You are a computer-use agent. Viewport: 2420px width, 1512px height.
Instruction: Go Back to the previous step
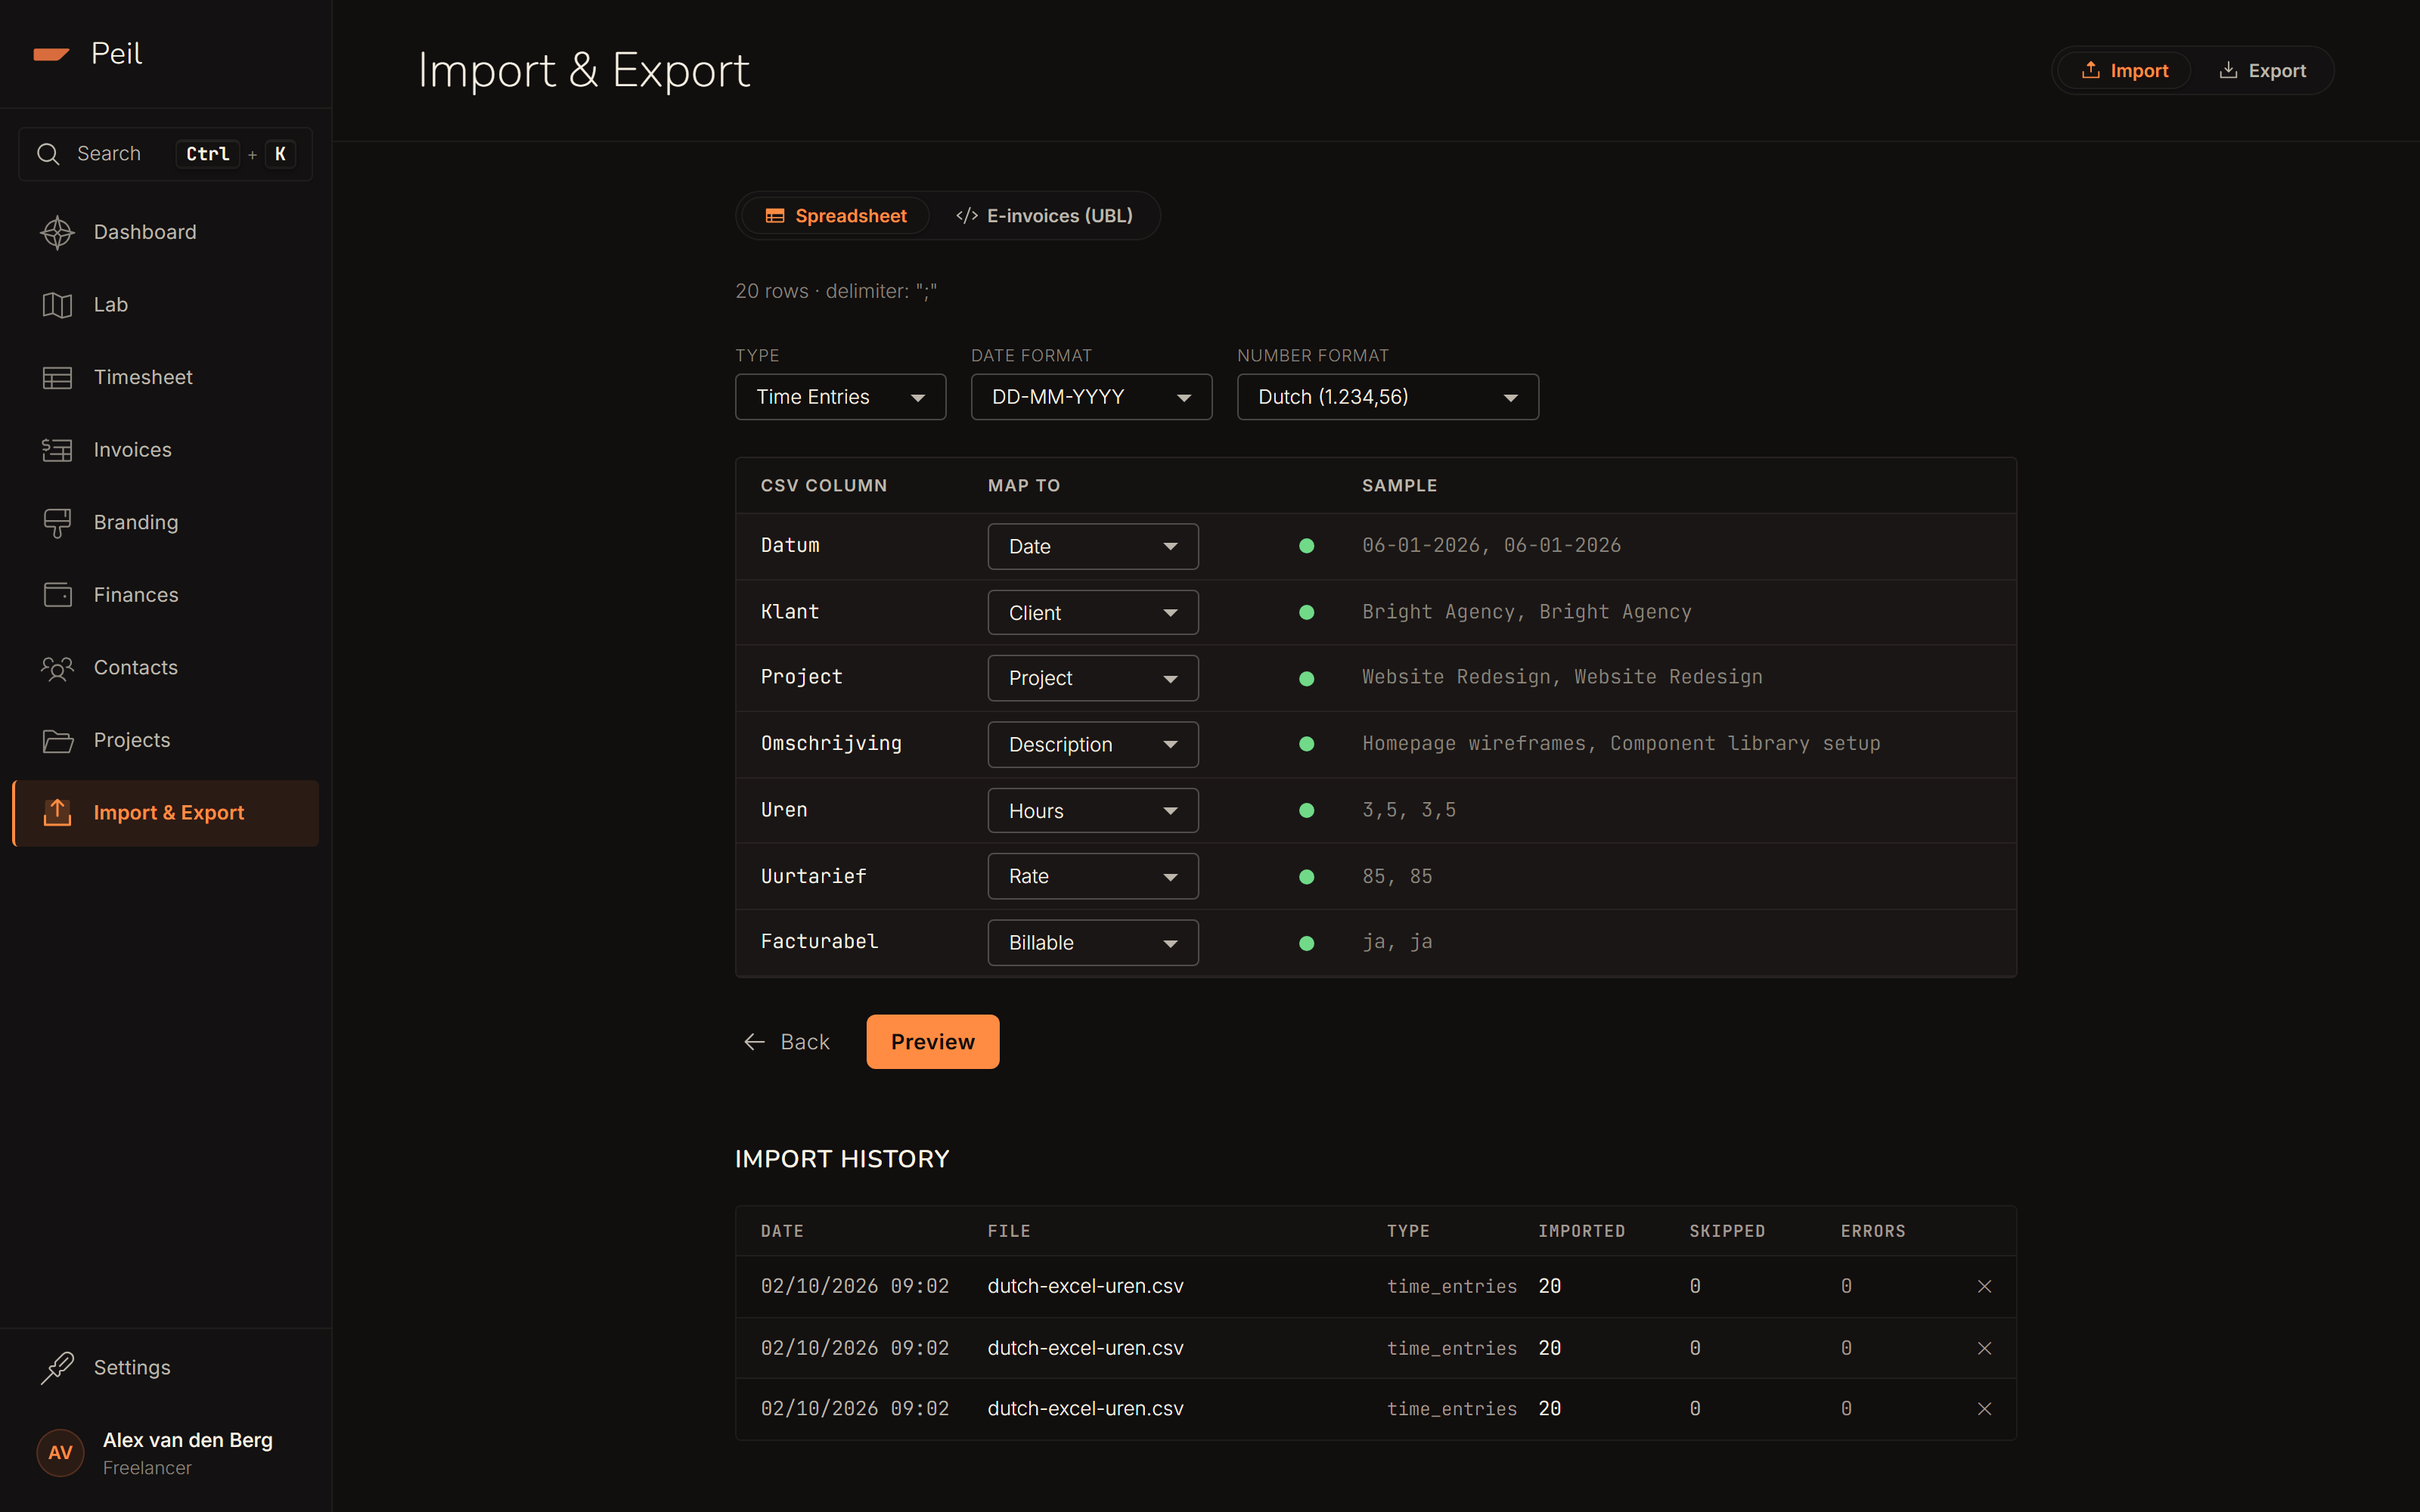pyautogui.click(x=786, y=1042)
